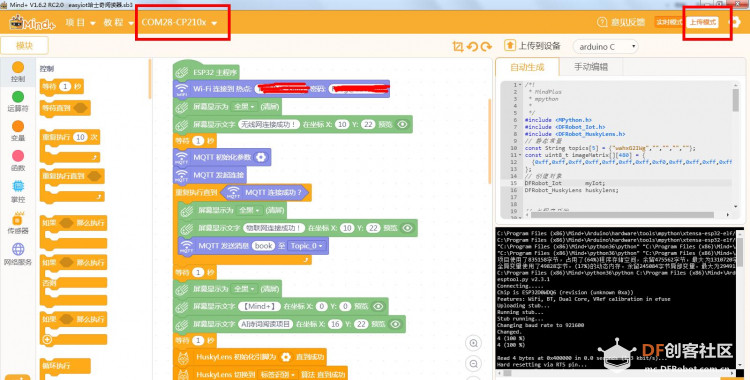The image size is (750, 380).
Task: Toggle preview eye for AI诗词阅读项目 text
Action: 395,324
